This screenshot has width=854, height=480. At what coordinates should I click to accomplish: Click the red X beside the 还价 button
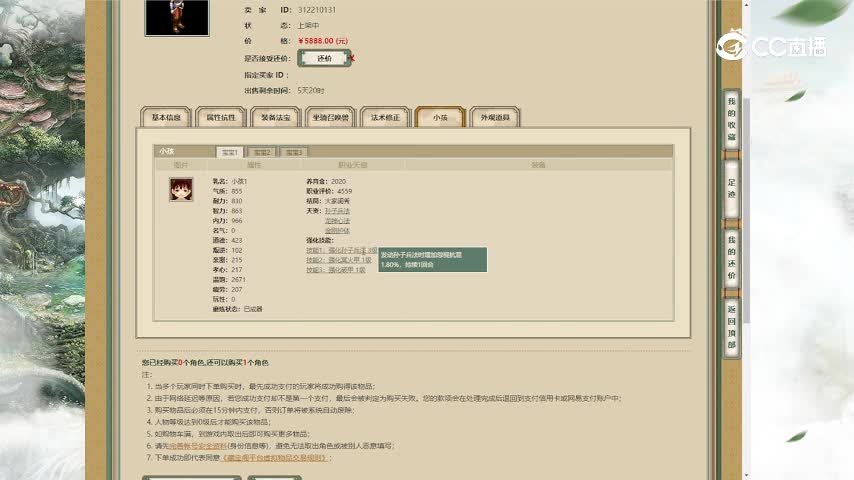click(x=352, y=58)
